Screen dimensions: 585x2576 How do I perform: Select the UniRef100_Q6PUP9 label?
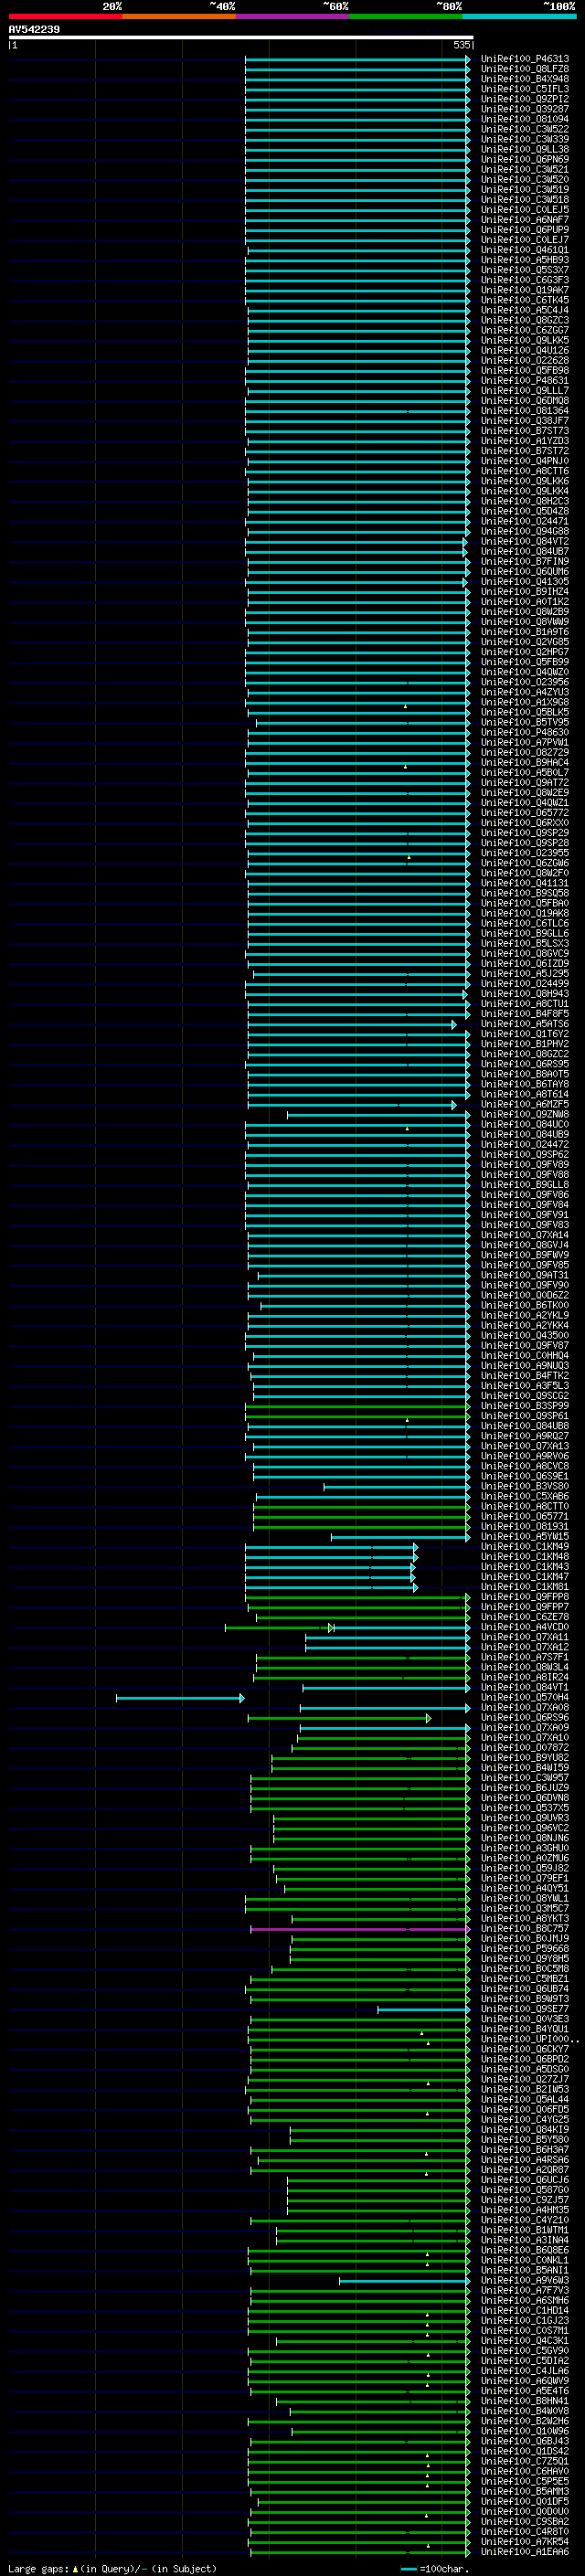[524, 230]
